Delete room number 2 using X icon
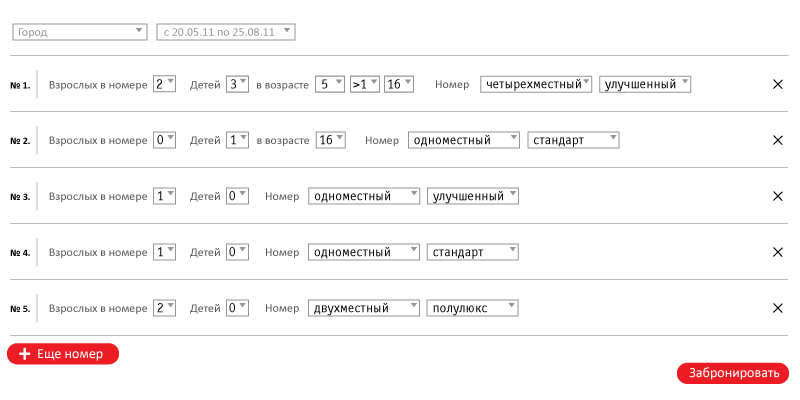The height and width of the screenshot is (400, 800). point(778,141)
